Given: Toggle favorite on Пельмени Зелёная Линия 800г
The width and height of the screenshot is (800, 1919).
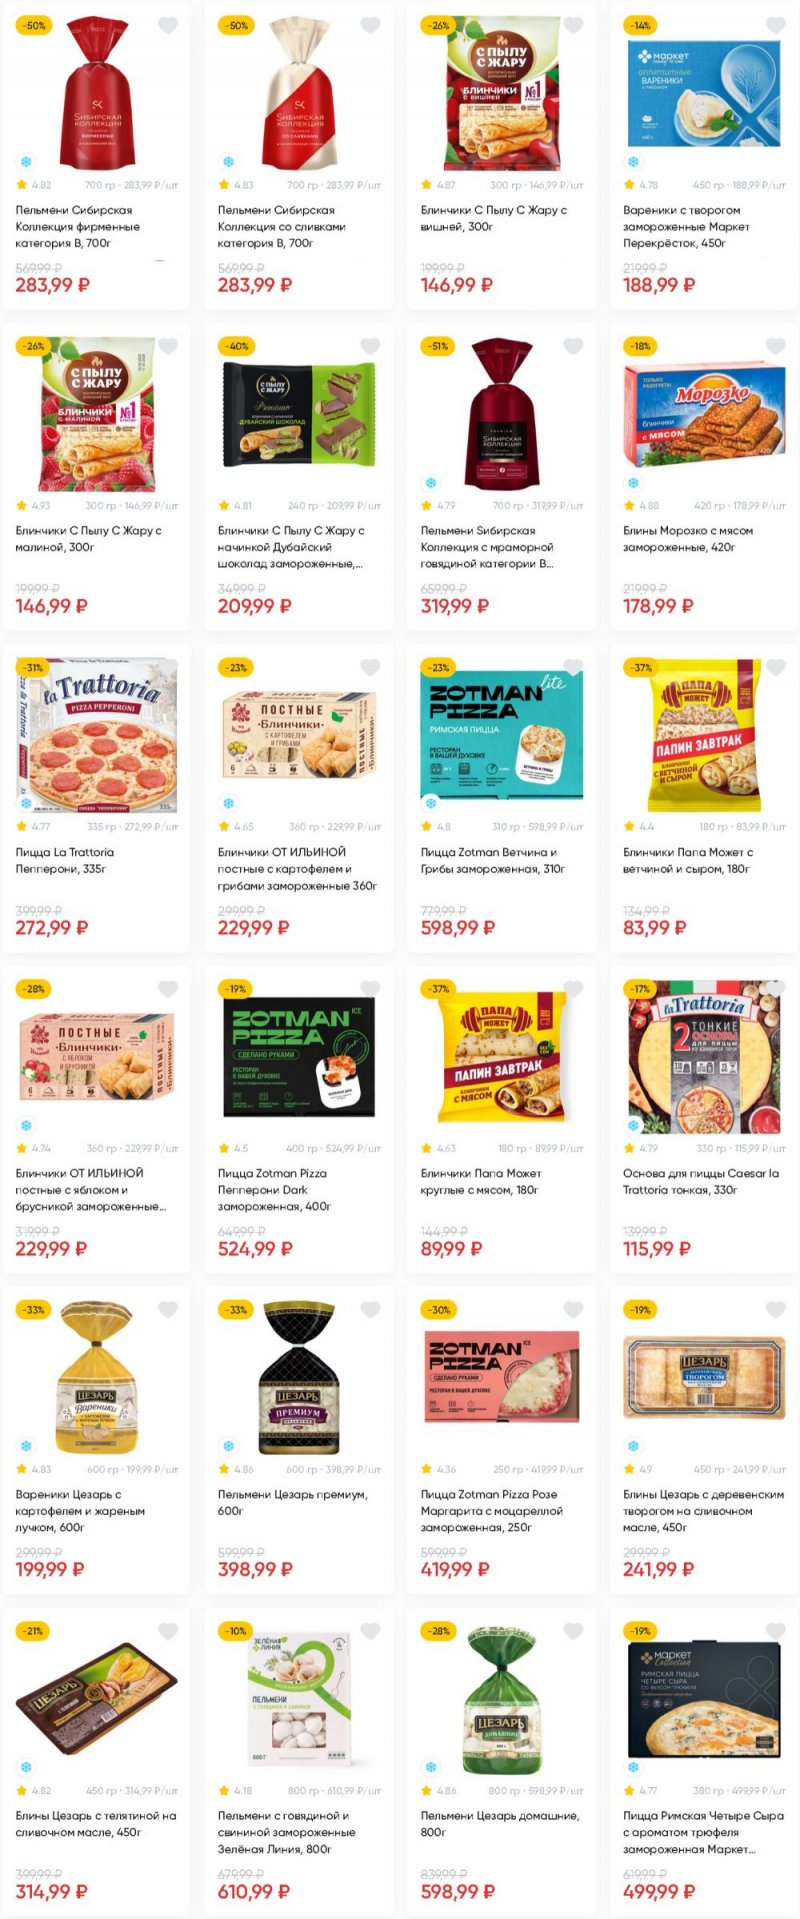Looking at the screenshot, I should 370,1631.
